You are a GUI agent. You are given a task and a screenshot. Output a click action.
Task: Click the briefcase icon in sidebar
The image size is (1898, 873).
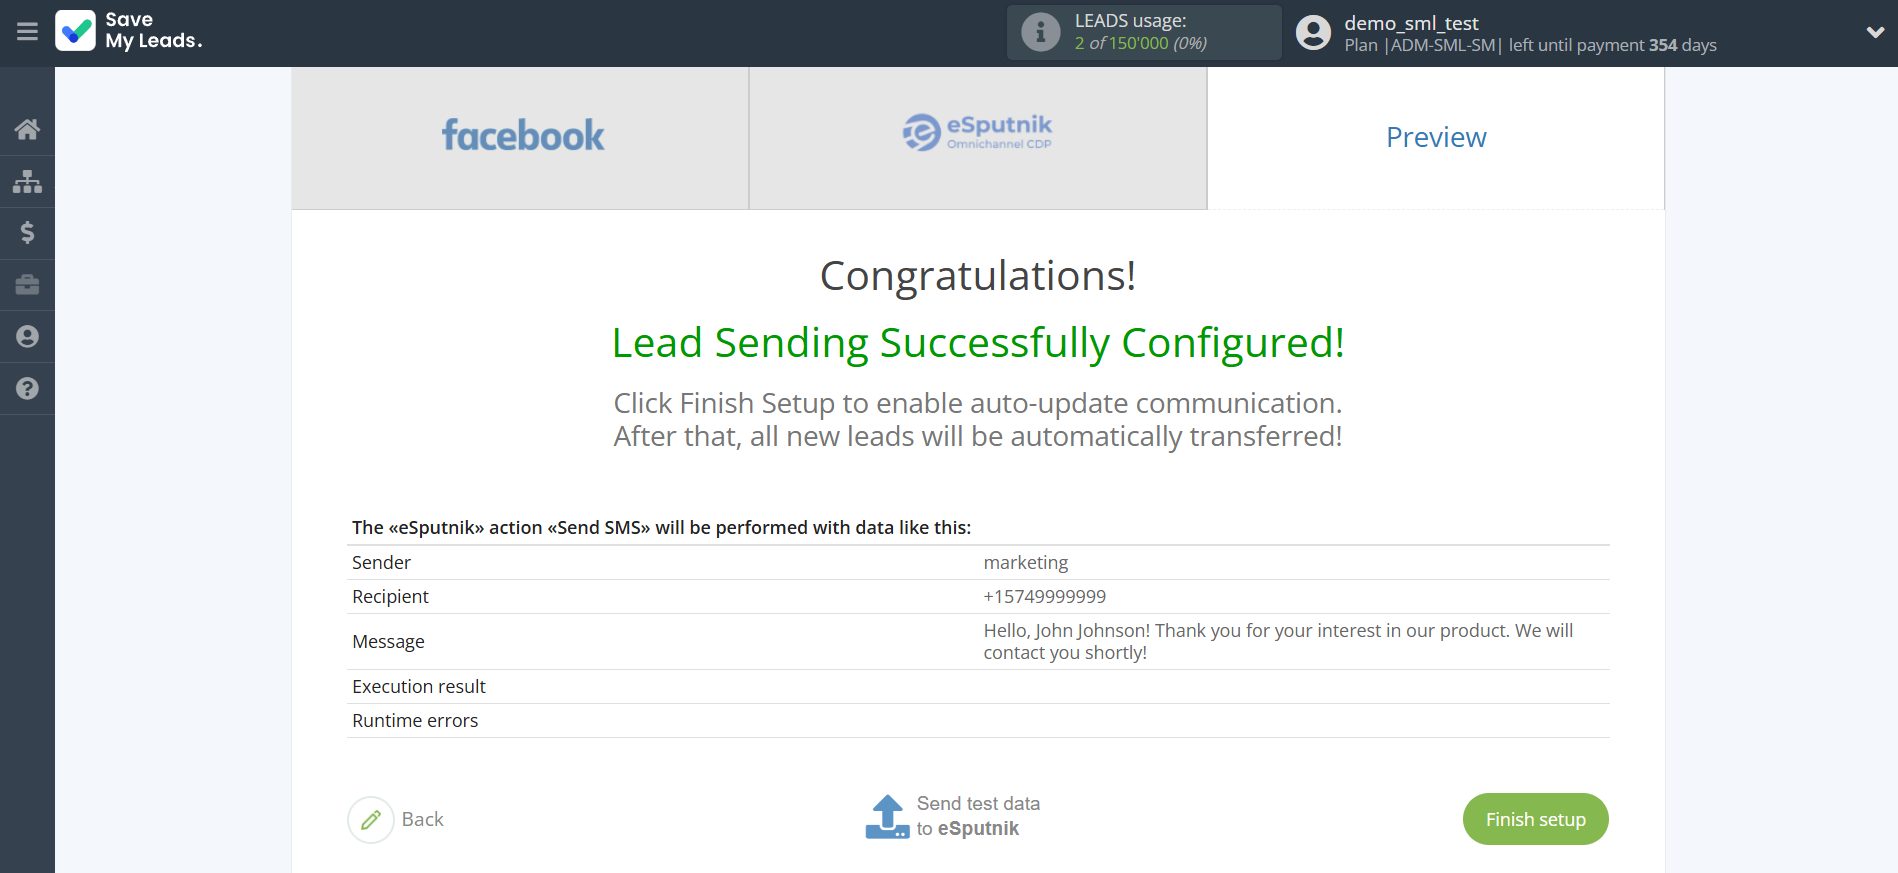pos(27,285)
